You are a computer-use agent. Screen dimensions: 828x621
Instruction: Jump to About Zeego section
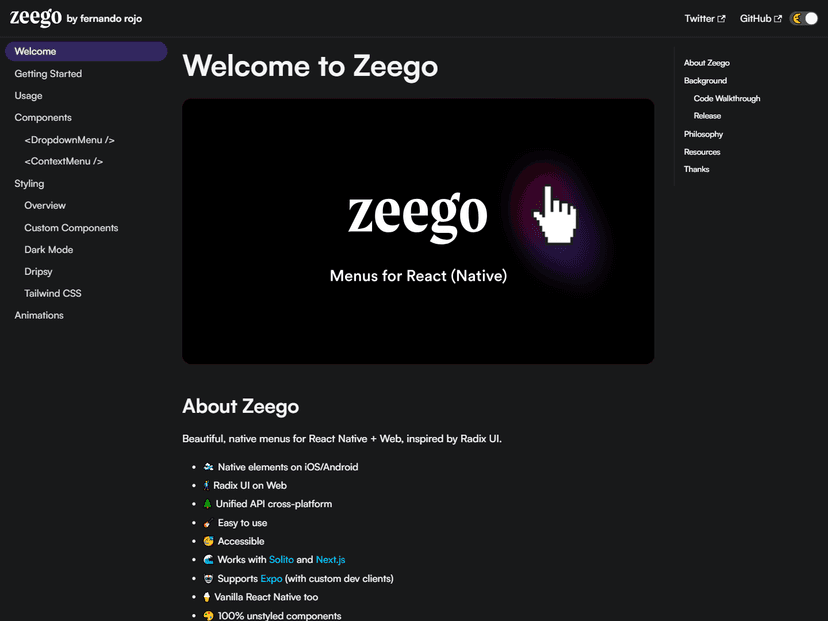point(707,63)
